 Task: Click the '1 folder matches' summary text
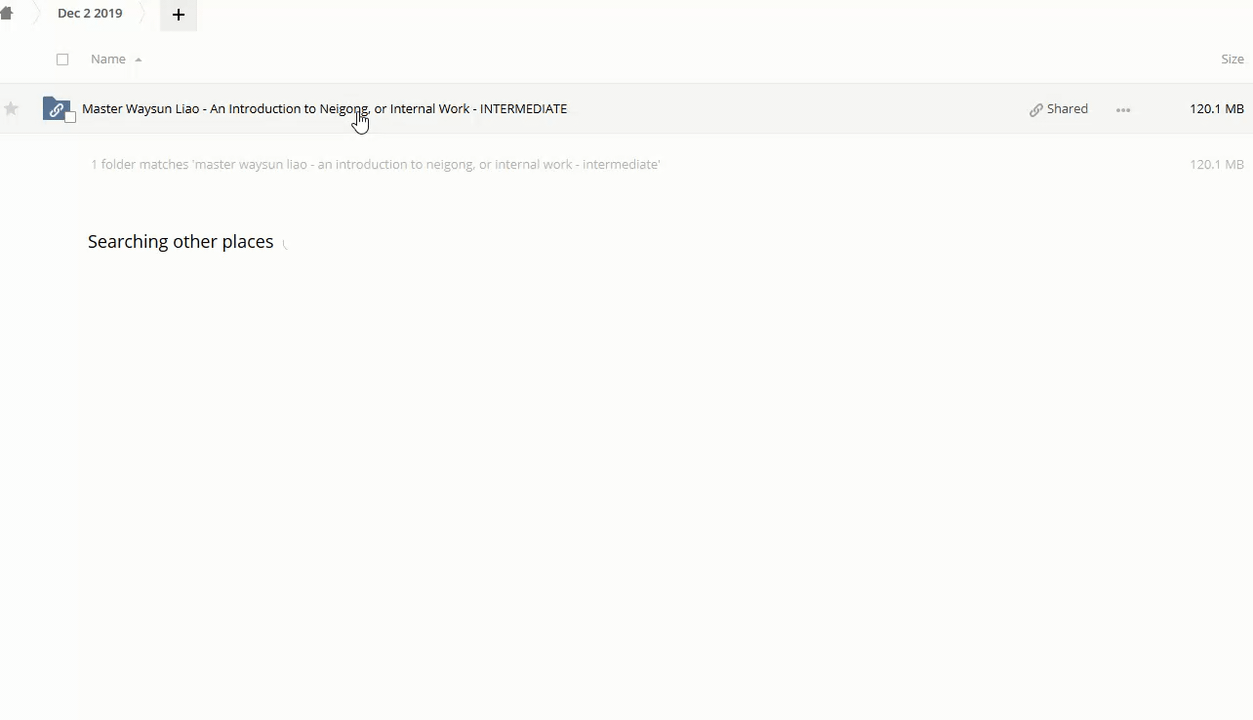(x=375, y=164)
